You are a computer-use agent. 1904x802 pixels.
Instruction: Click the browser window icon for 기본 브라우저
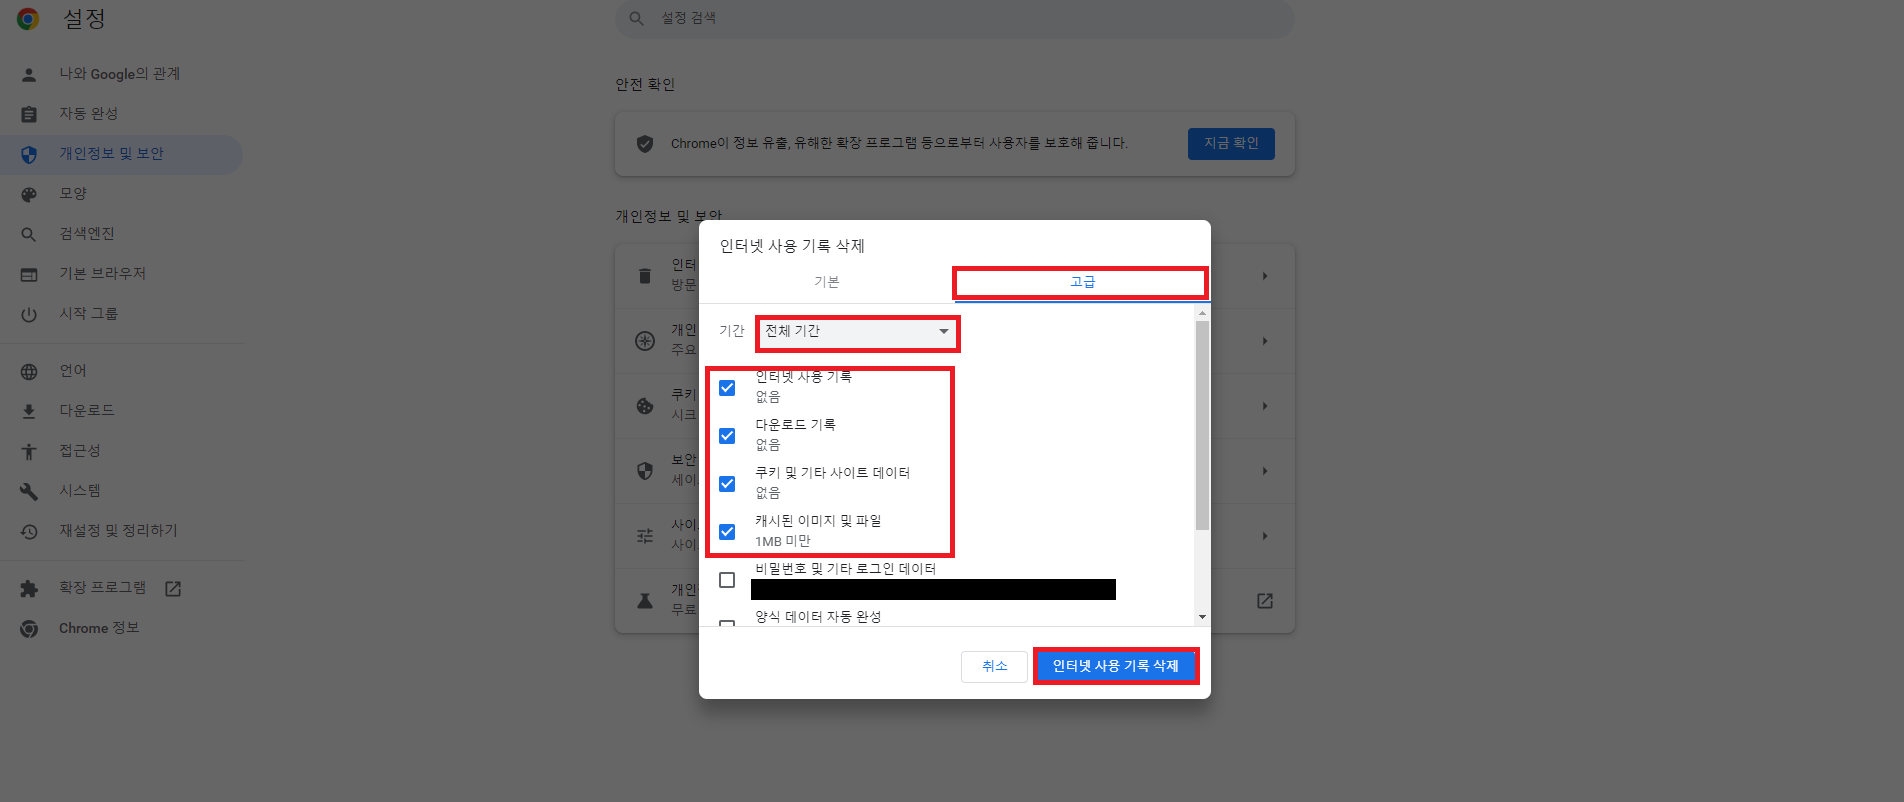coord(29,274)
